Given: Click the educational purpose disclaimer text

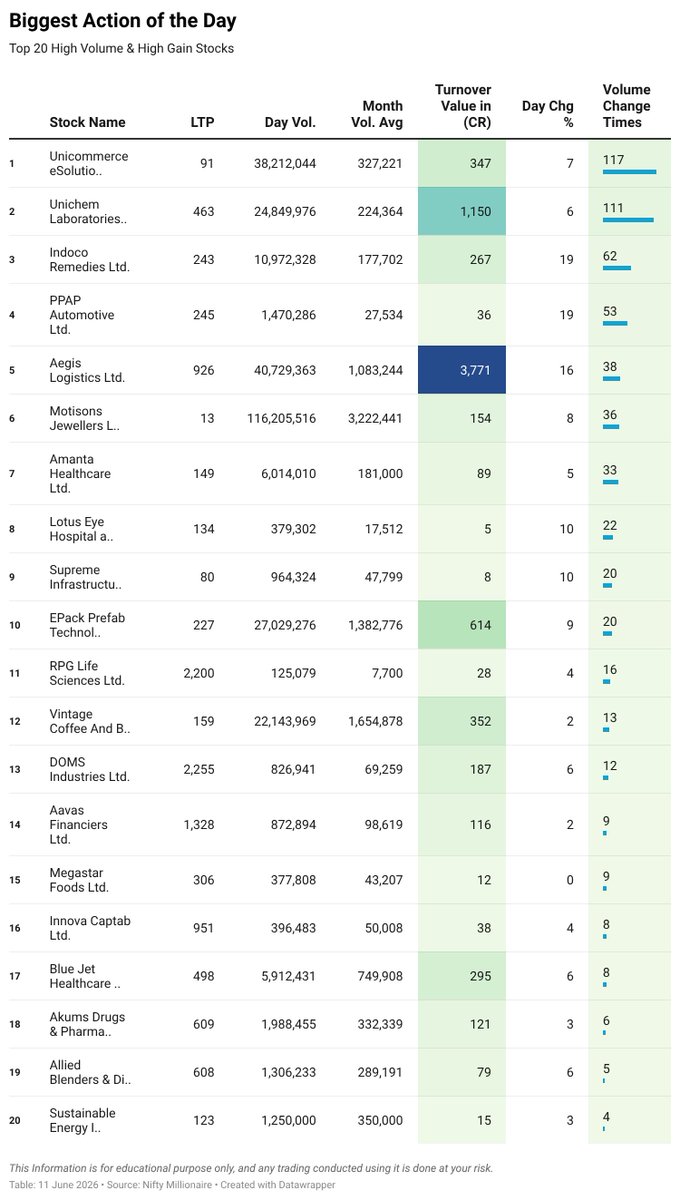Looking at the screenshot, I should [x=251, y=1167].
